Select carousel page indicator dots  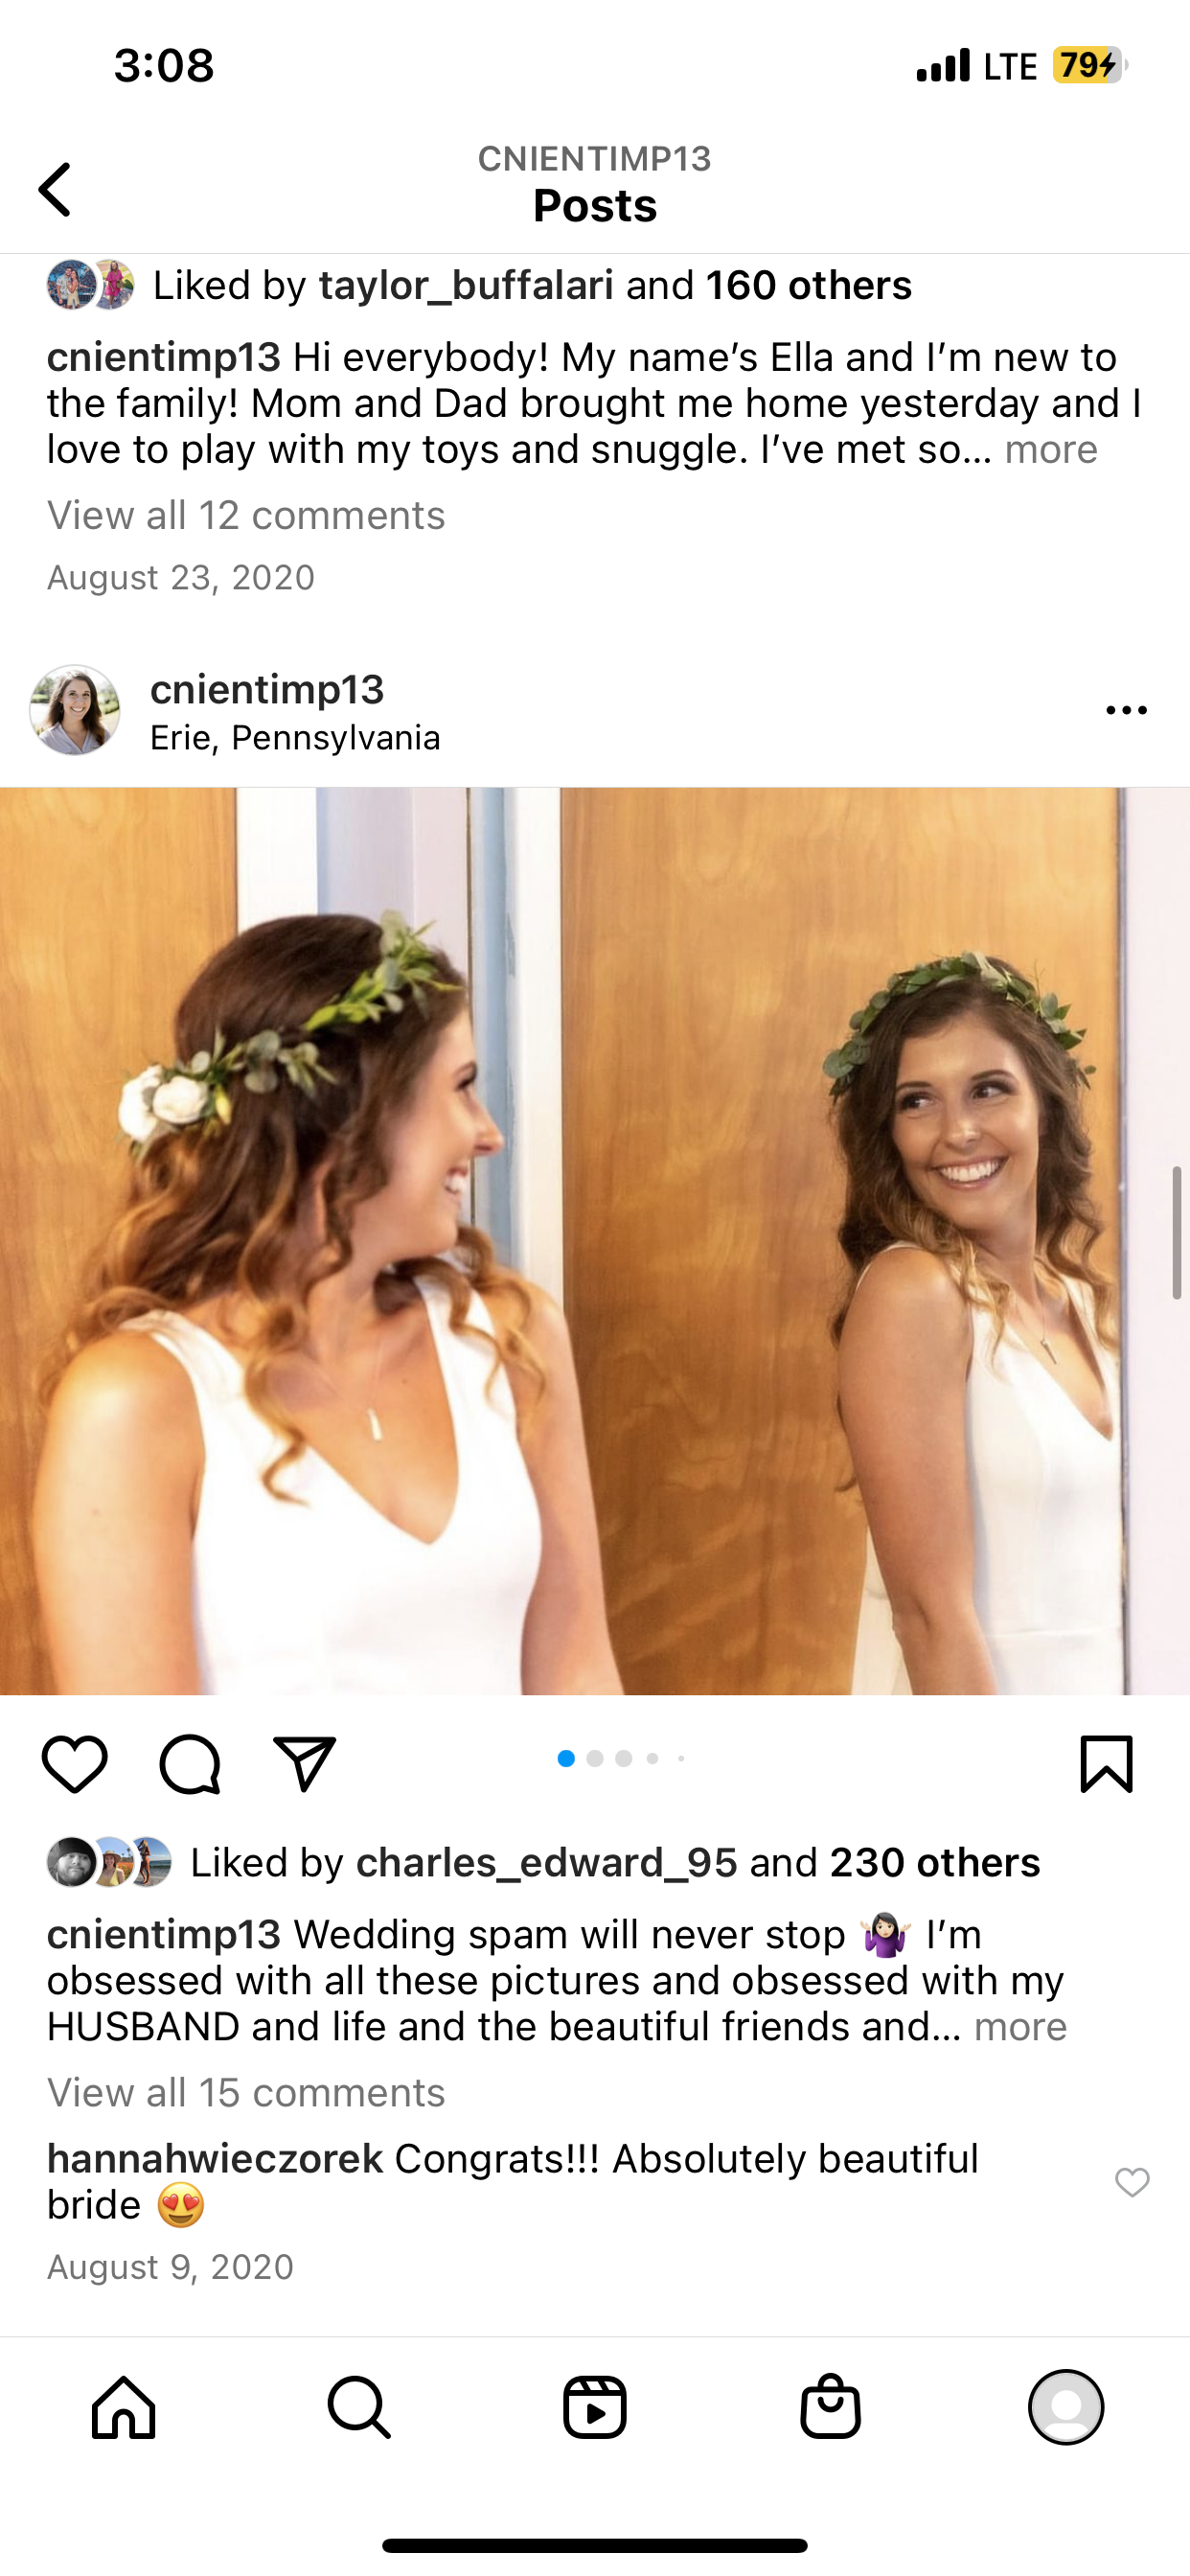[621, 1758]
